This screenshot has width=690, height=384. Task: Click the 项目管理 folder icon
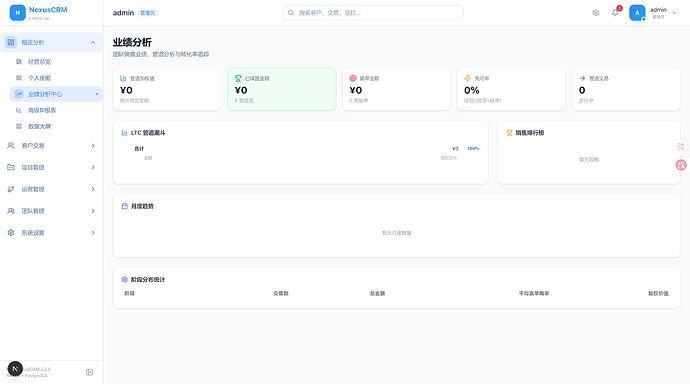[x=11, y=168]
